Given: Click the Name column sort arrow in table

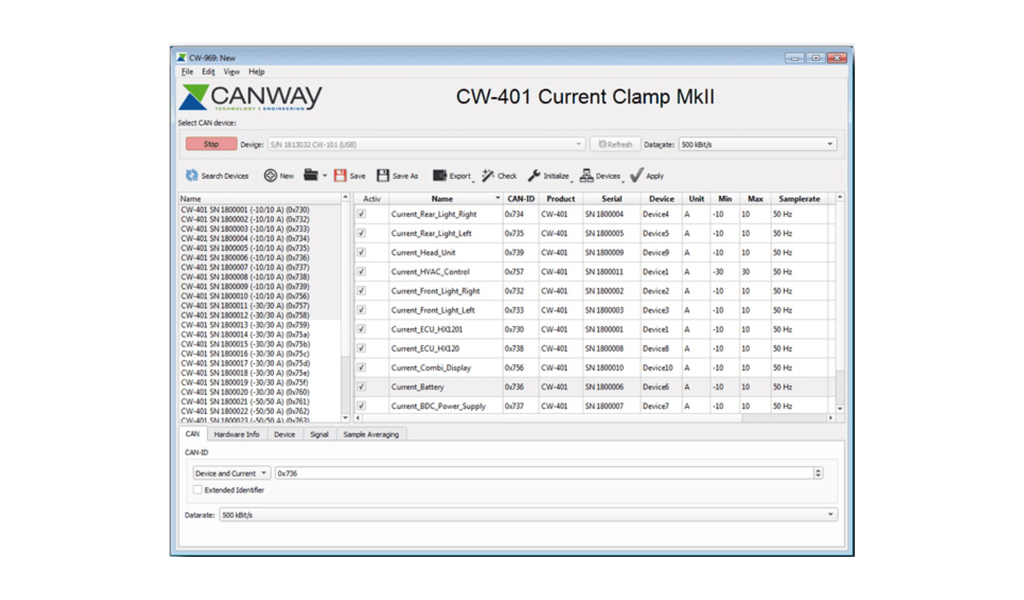Looking at the screenshot, I should click(x=498, y=198).
